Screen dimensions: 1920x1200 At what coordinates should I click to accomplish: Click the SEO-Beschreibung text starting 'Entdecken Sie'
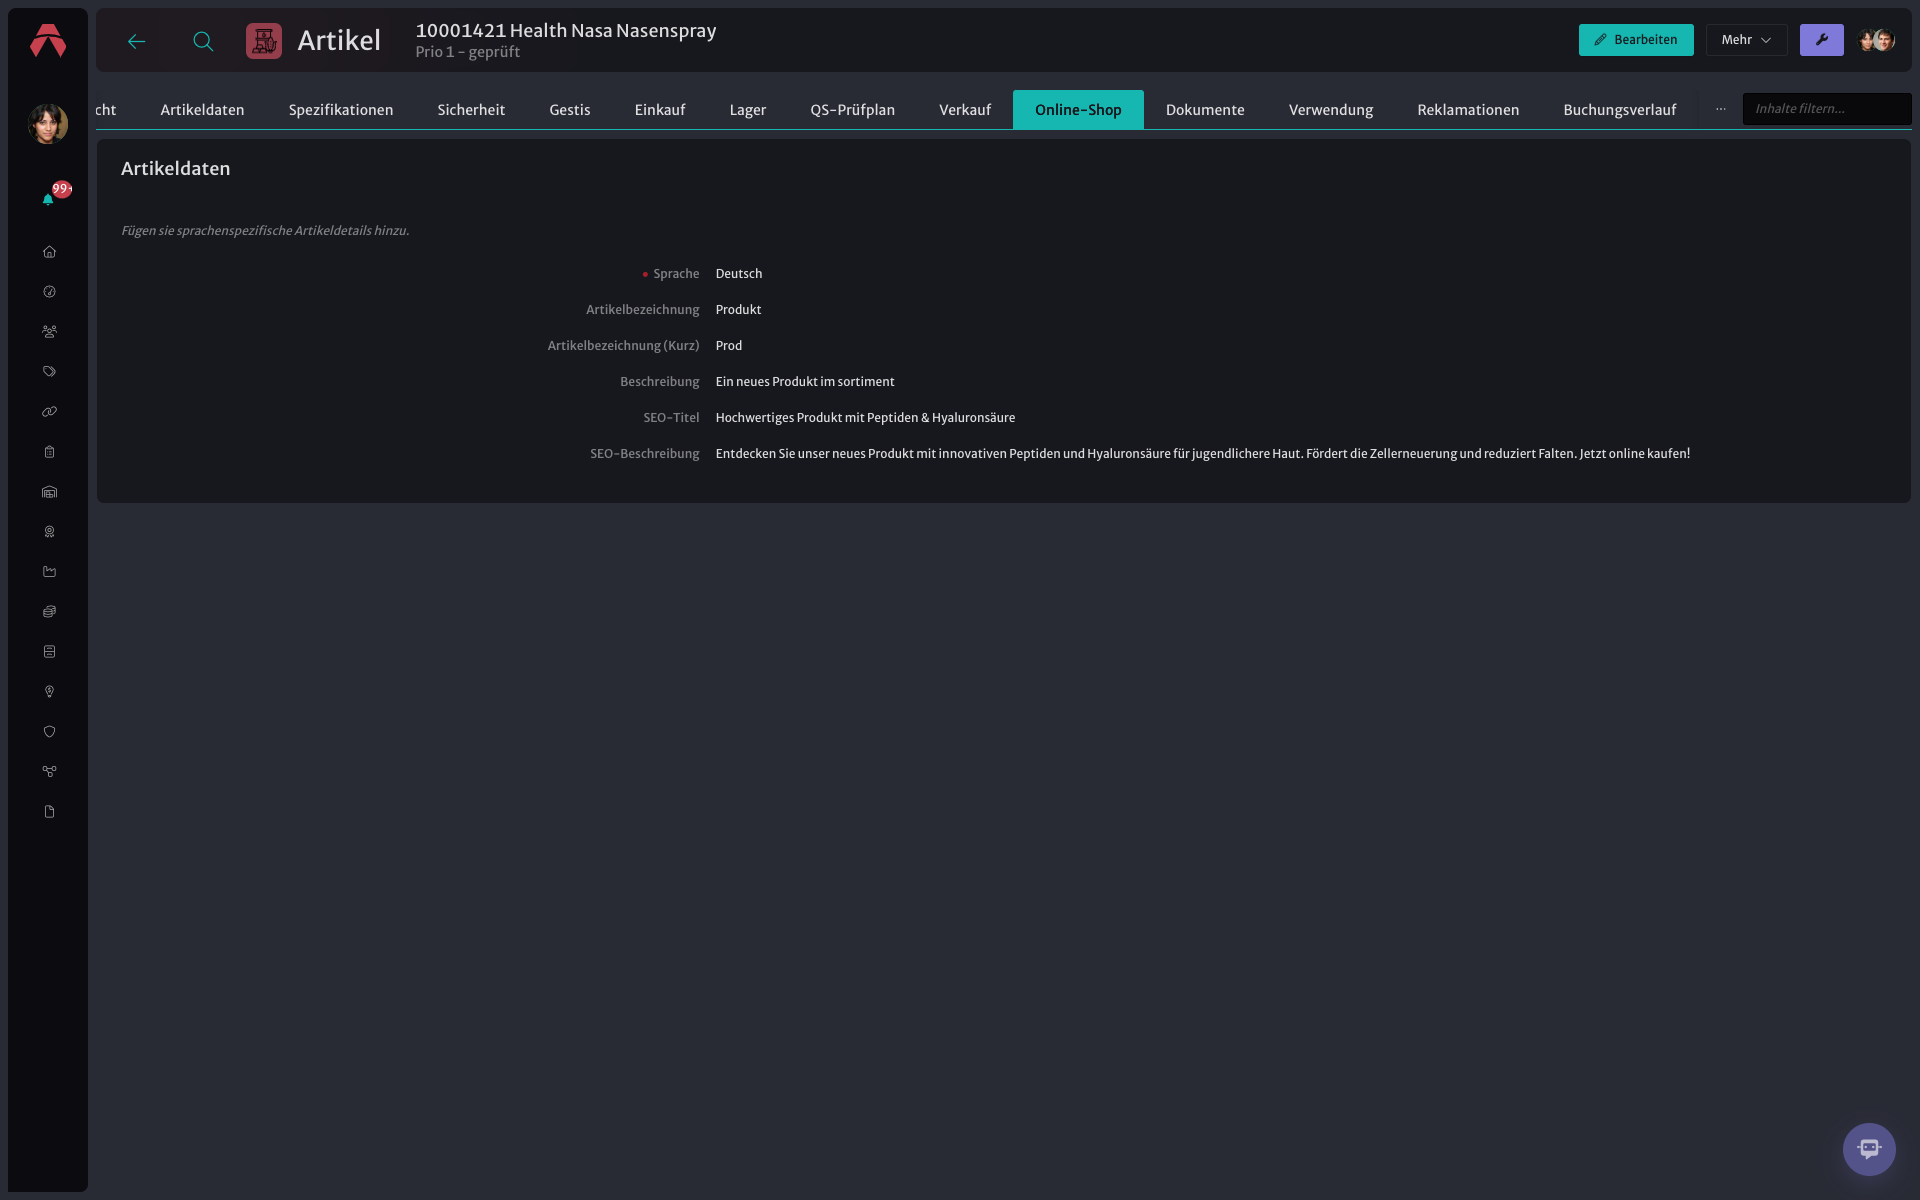[1203, 454]
